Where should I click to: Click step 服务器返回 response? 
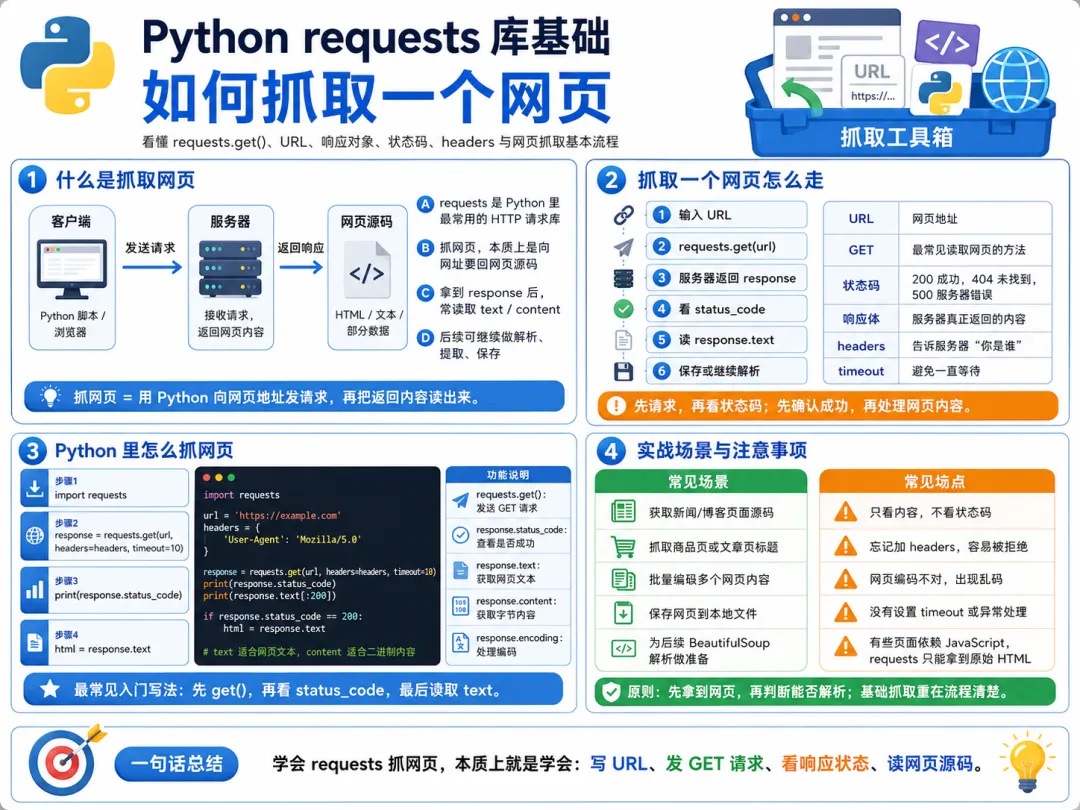[726, 278]
